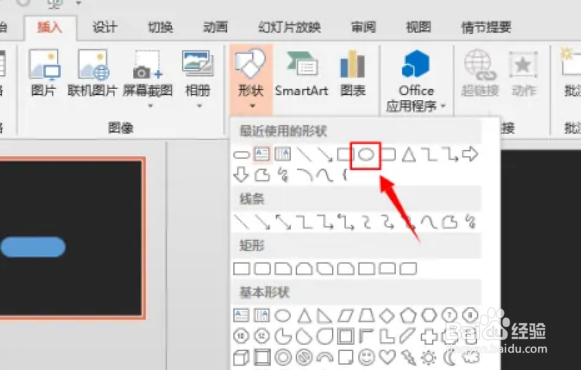581x370 pixels.
Task: Select the Snip Same Side Corner Rectangle
Action: [304, 269]
